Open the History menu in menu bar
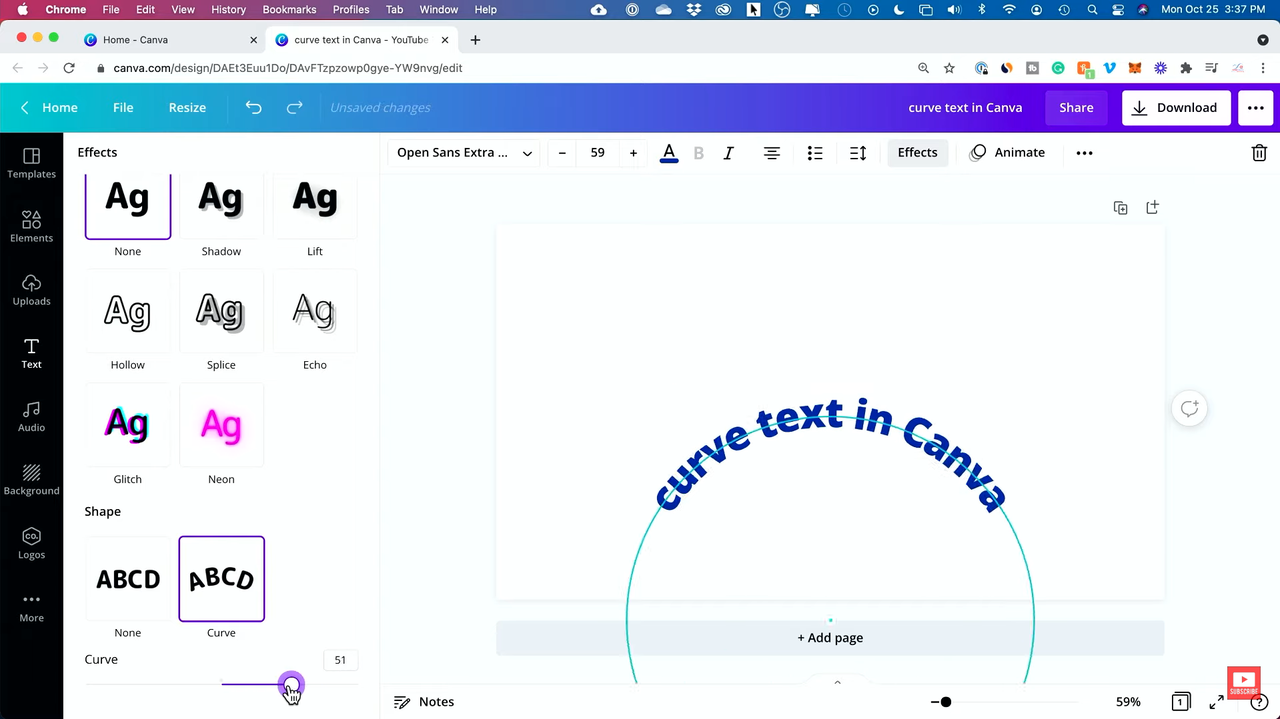 (228, 9)
